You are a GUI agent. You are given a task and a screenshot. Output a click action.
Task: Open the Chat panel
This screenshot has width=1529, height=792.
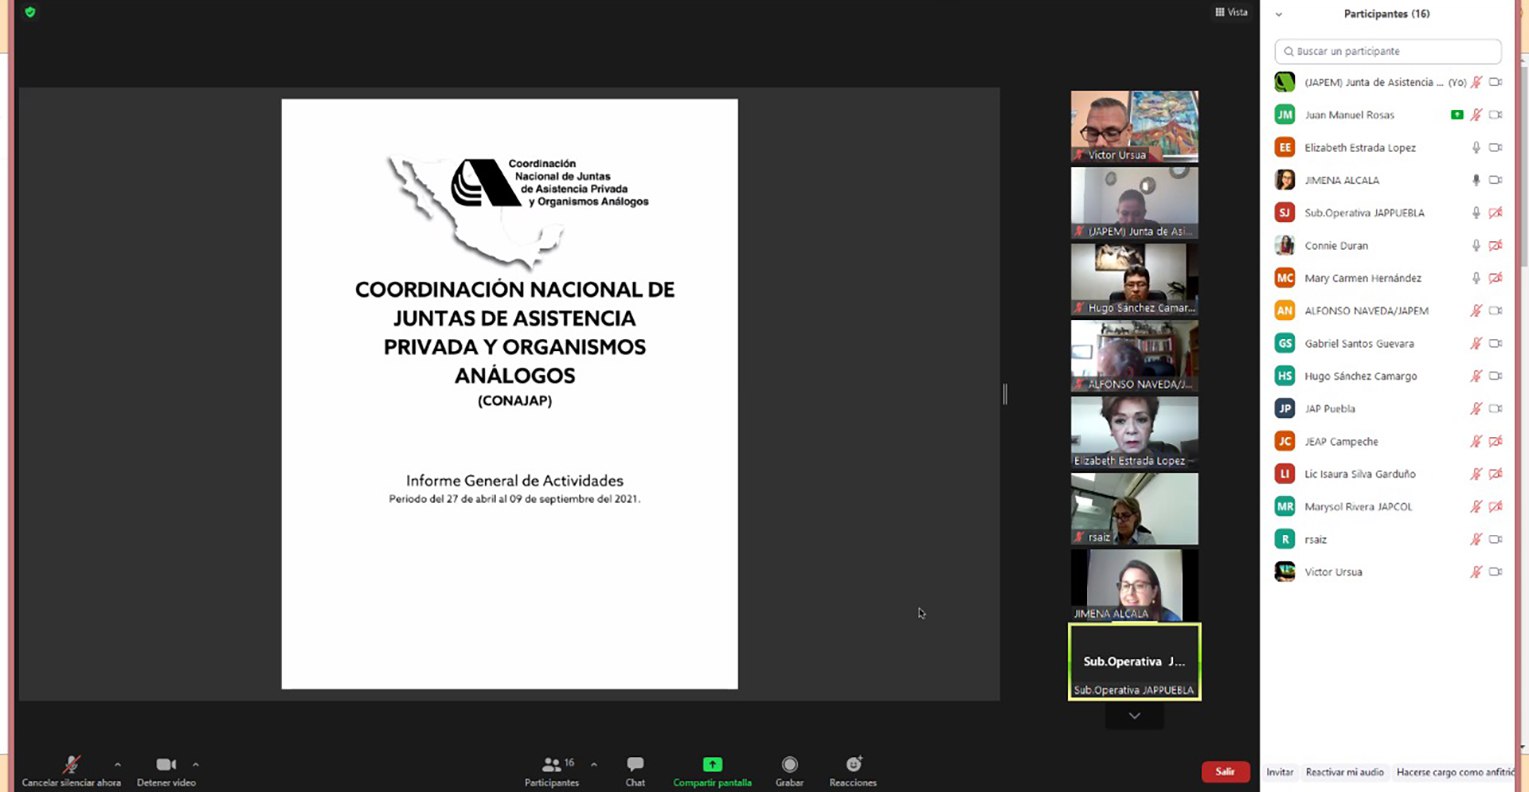click(635, 771)
